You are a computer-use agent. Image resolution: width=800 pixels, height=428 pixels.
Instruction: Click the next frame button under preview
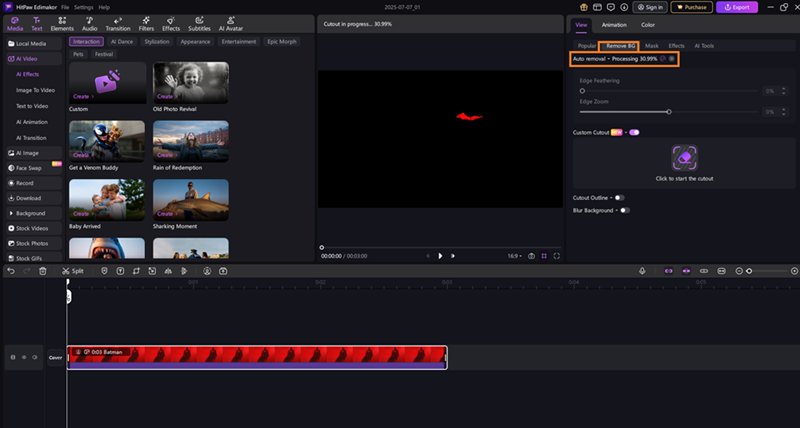coord(453,256)
